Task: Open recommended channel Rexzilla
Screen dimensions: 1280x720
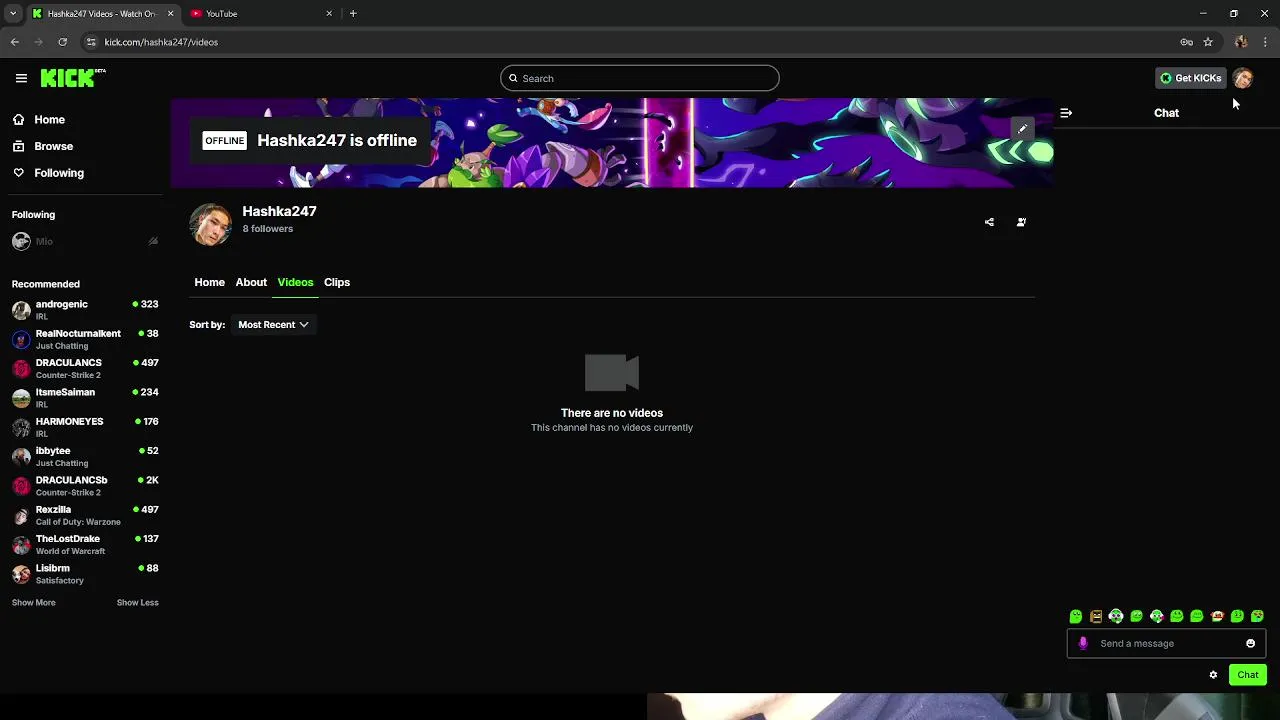Action: [85, 515]
